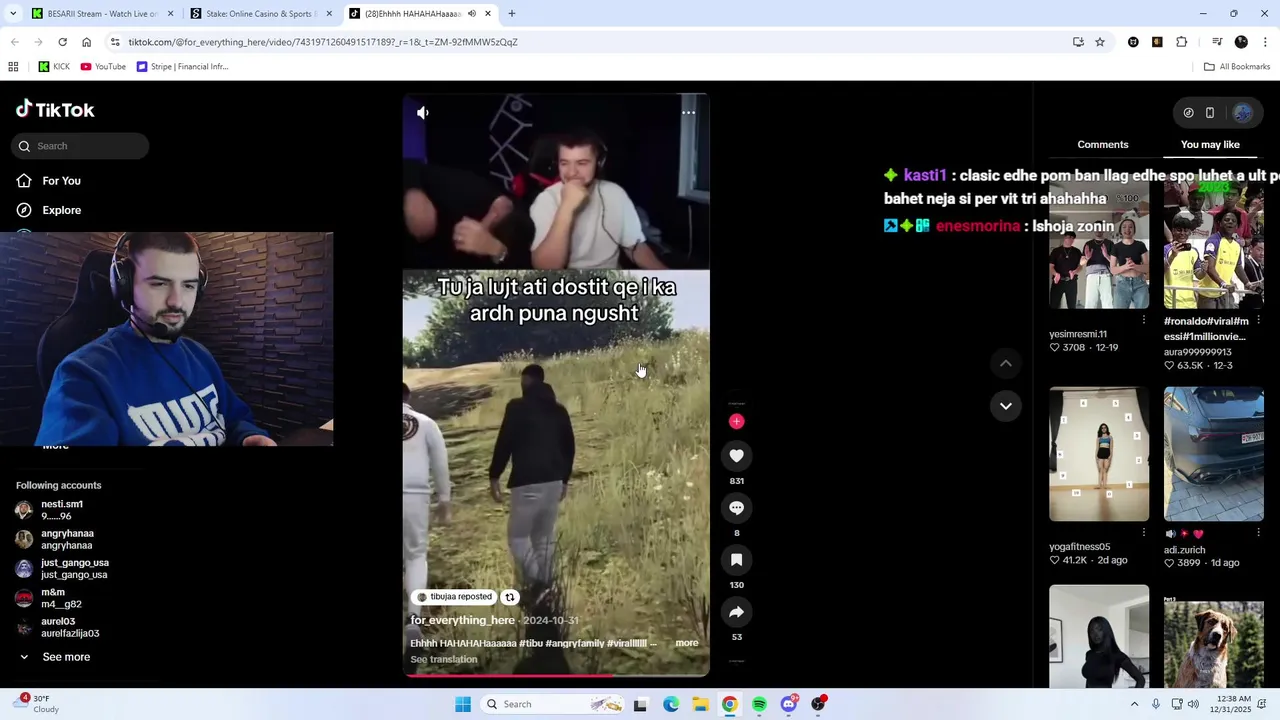Open the Get TikTok app coin icon
Screen dimensions: 1280x720
tap(1188, 113)
